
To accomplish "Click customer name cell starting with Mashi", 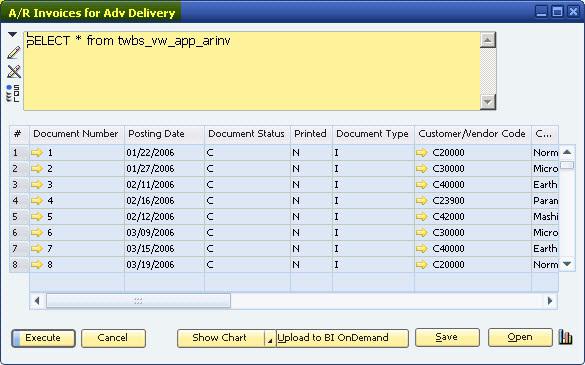I will 545,216.
